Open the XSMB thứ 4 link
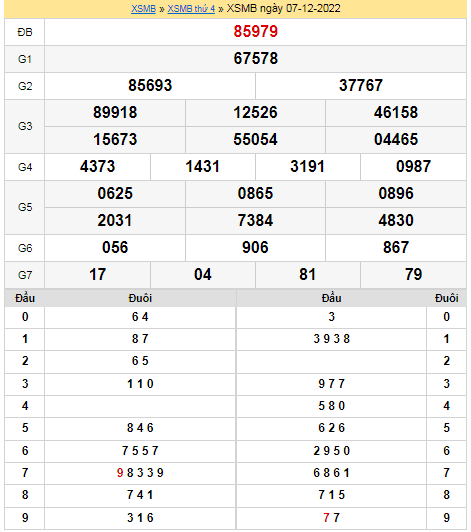The height and width of the screenshot is (532, 471). 191,8
